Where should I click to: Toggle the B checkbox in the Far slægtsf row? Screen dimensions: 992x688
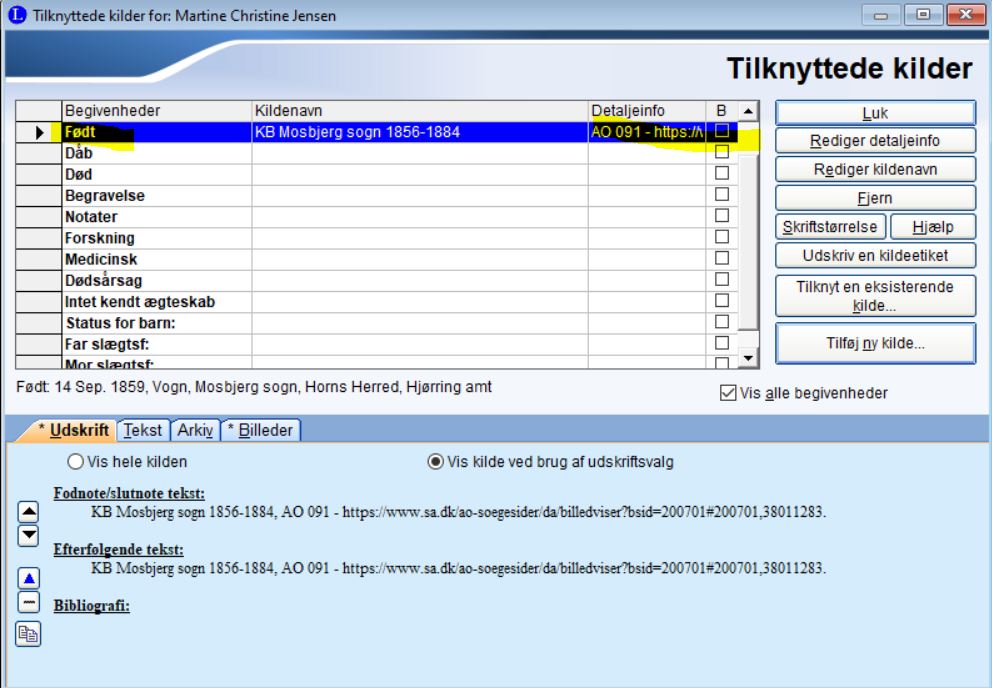pos(722,342)
